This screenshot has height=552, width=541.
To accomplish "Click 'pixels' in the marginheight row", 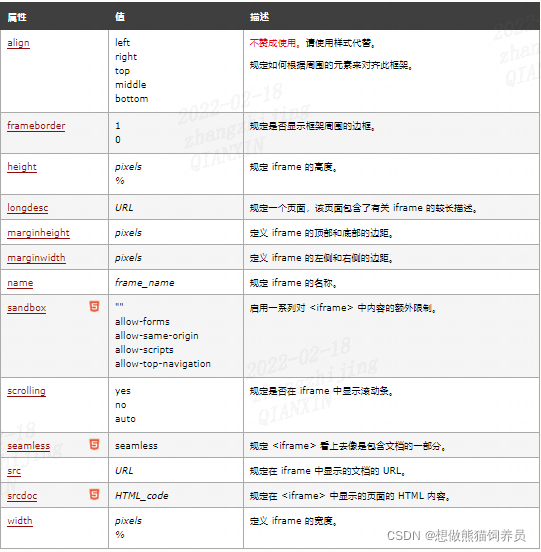I will pos(128,233).
